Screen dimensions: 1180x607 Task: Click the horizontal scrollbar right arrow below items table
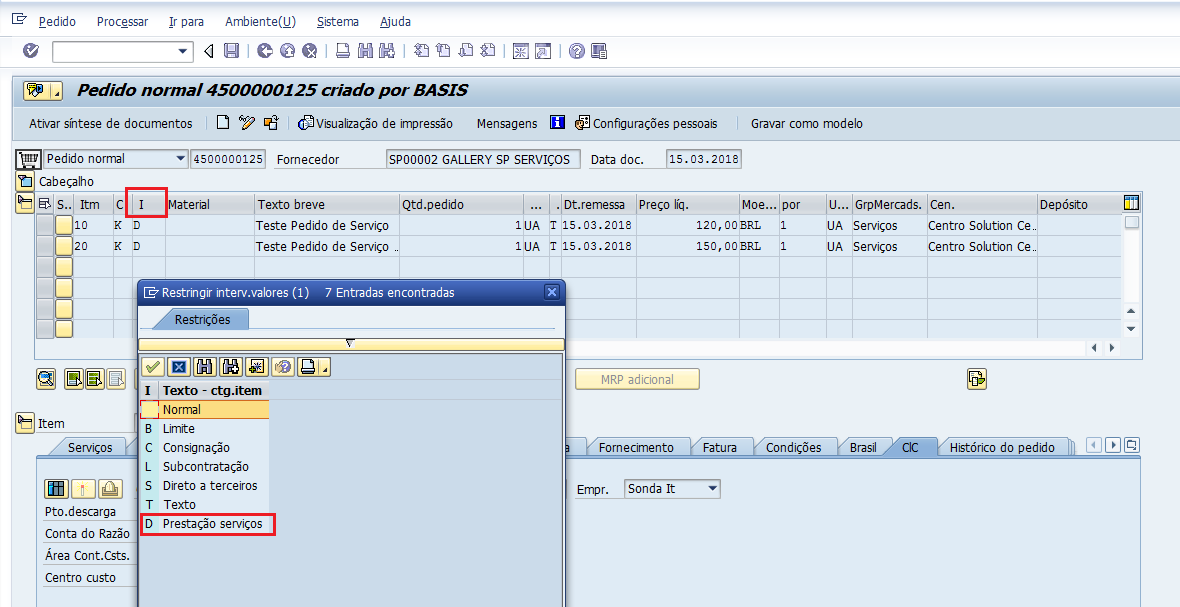click(1111, 348)
